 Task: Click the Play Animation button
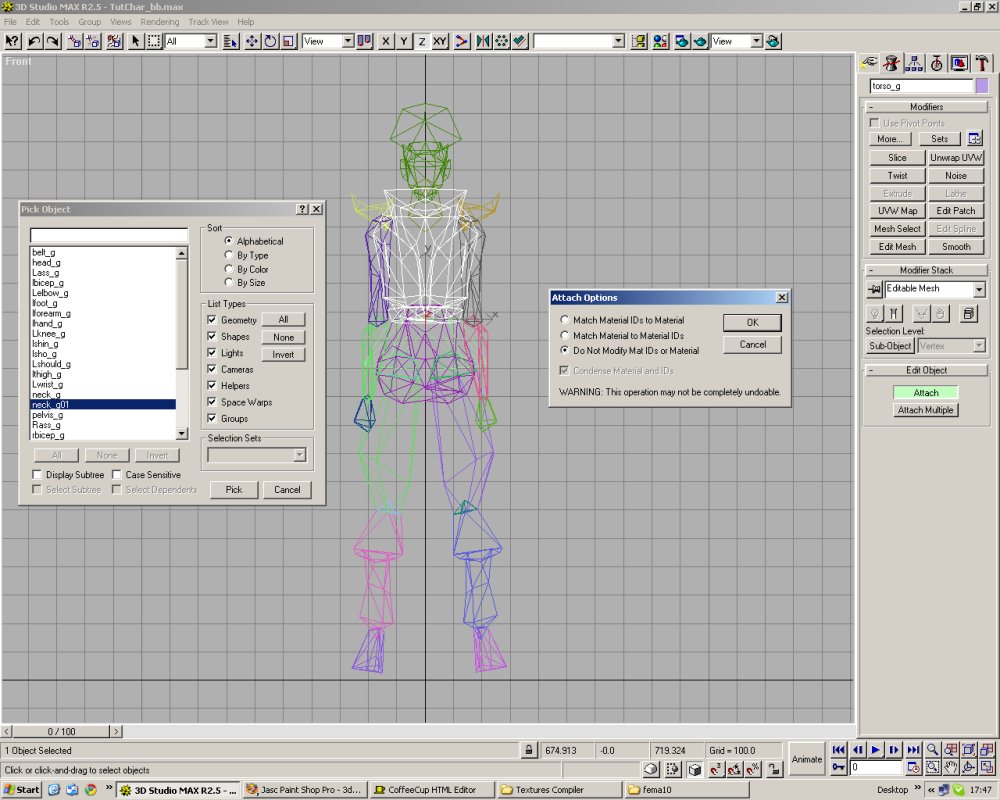pyautogui.click(x=876, y=750)
